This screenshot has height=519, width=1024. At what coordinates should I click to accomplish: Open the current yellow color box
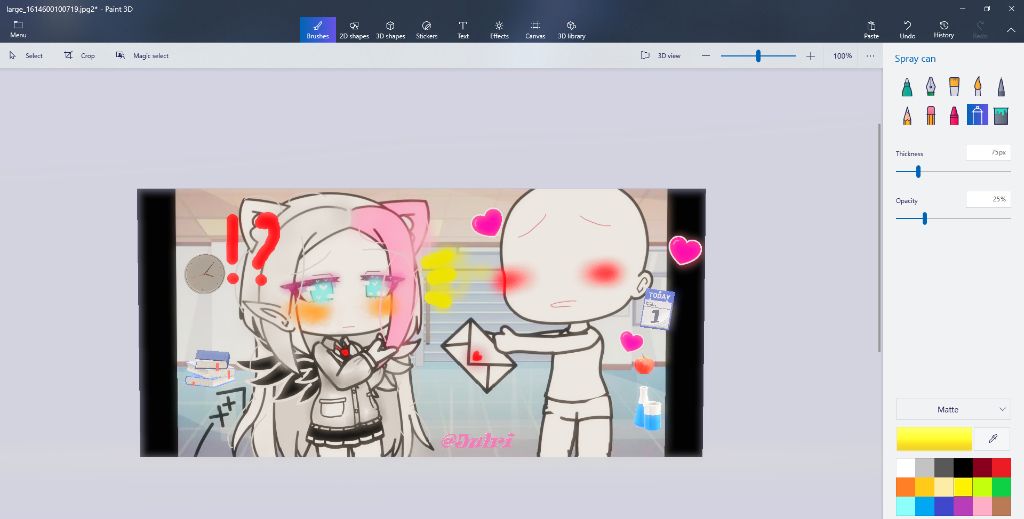point(934,439)
